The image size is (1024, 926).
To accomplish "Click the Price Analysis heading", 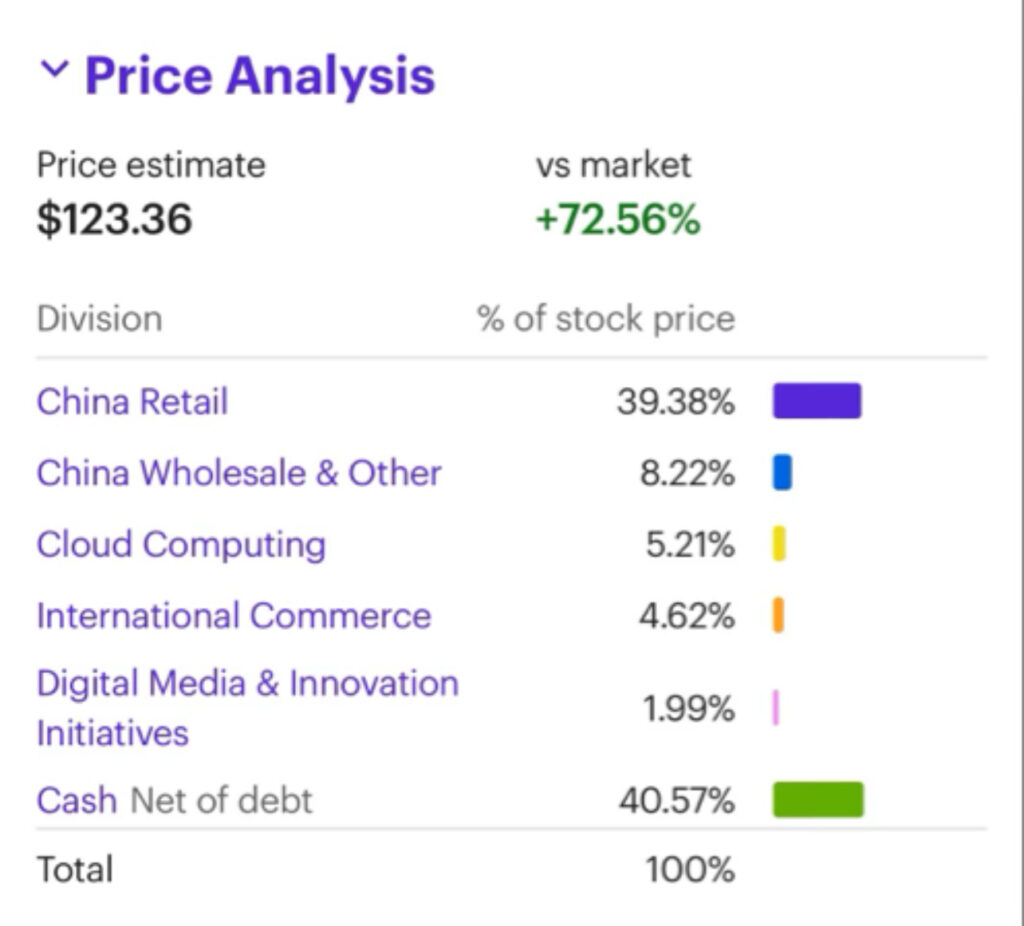I will pyautogui.click(x=259, y=76).
